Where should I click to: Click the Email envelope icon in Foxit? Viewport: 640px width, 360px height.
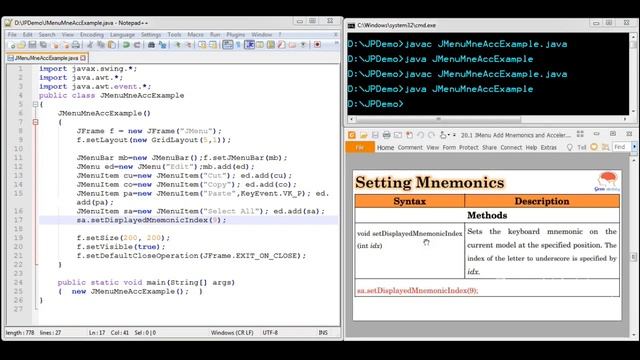coord(398,135)
